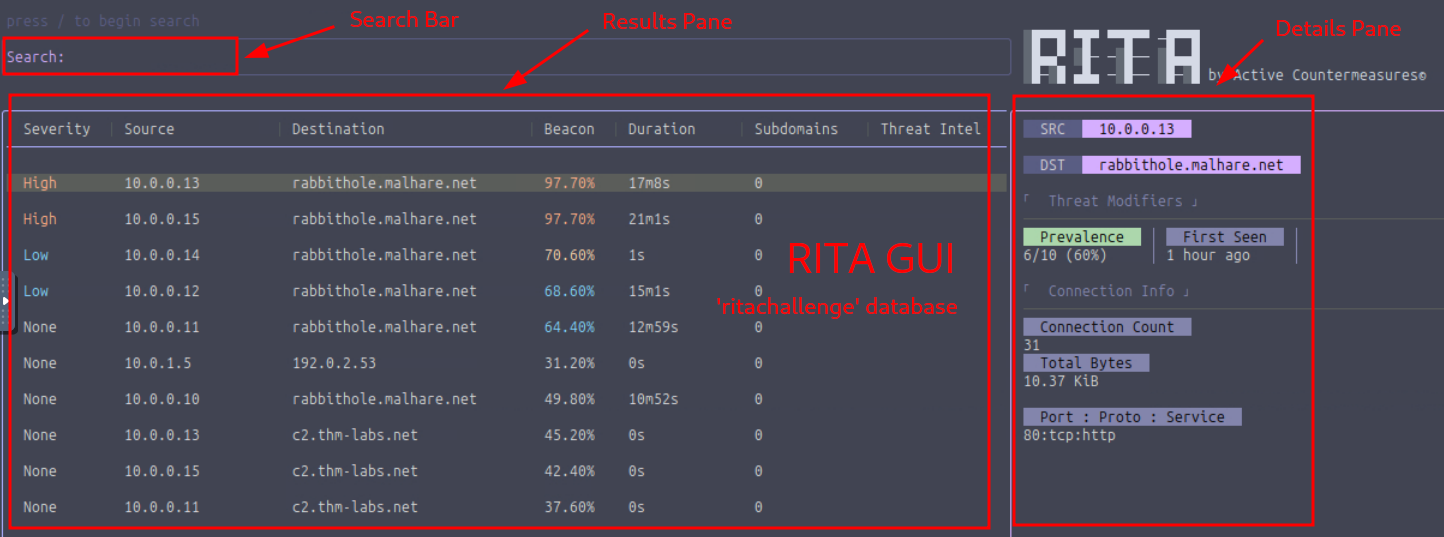
Task: Click the First Seen badge
Action: [1224, 237]
